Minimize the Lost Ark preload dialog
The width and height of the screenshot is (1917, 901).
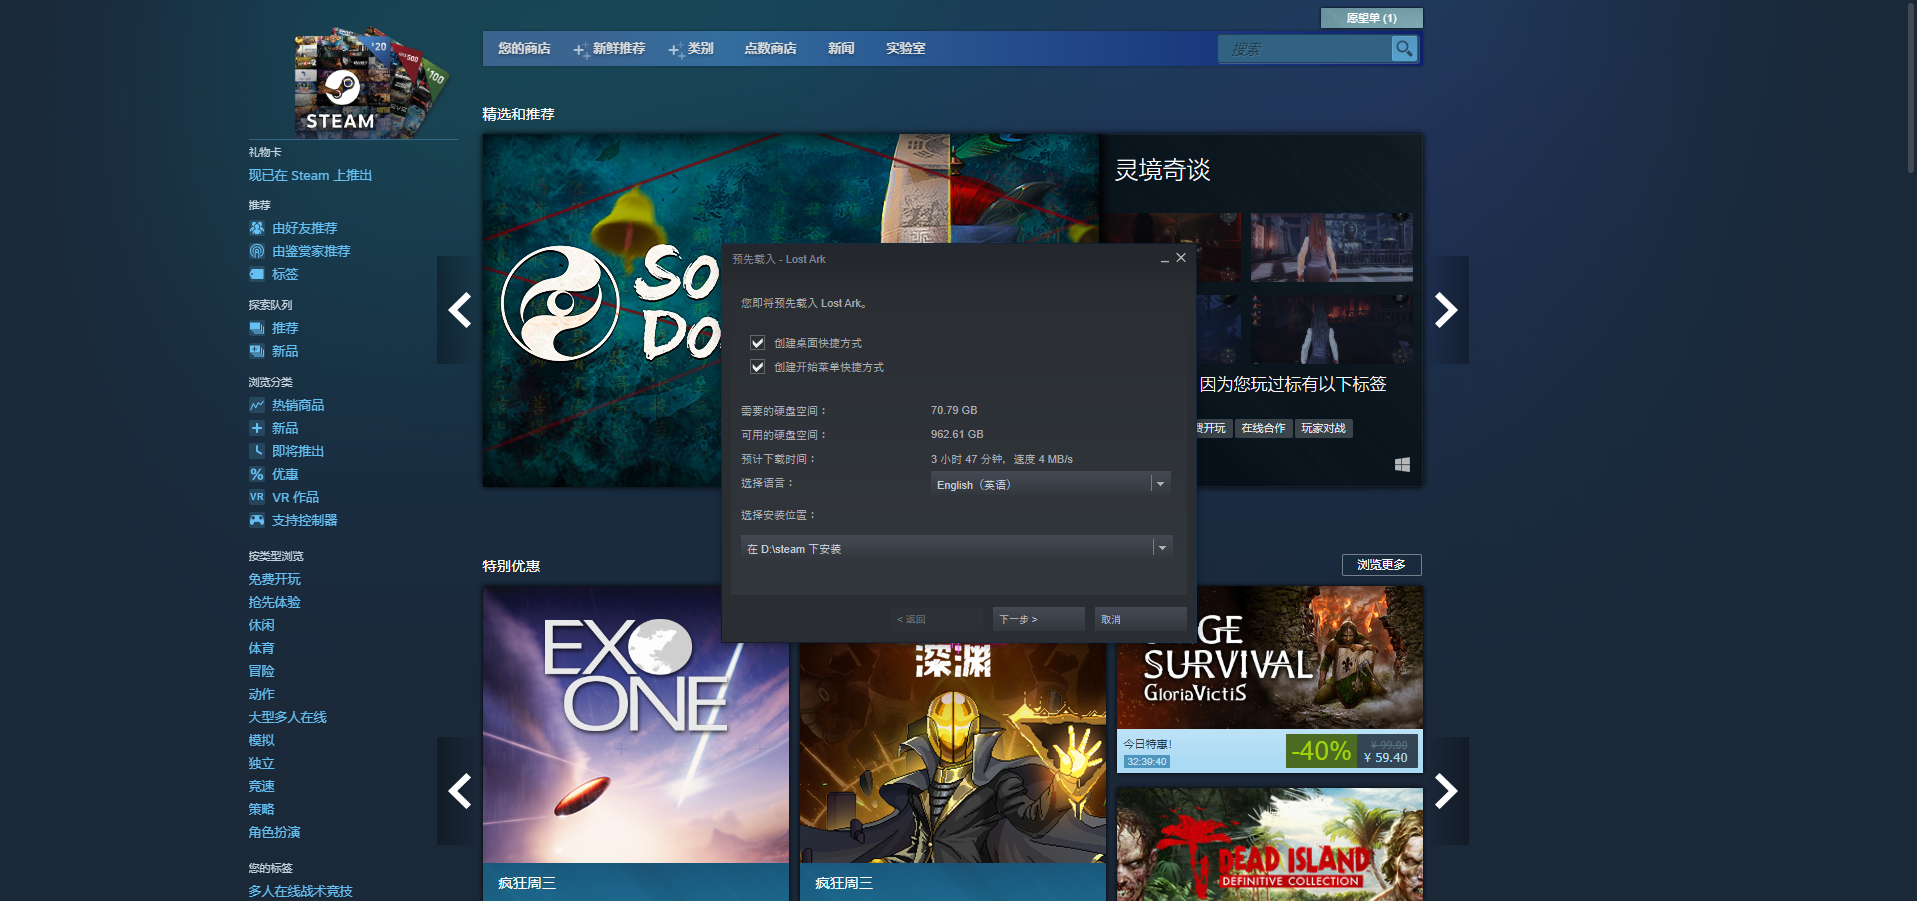pos(1164,259)
